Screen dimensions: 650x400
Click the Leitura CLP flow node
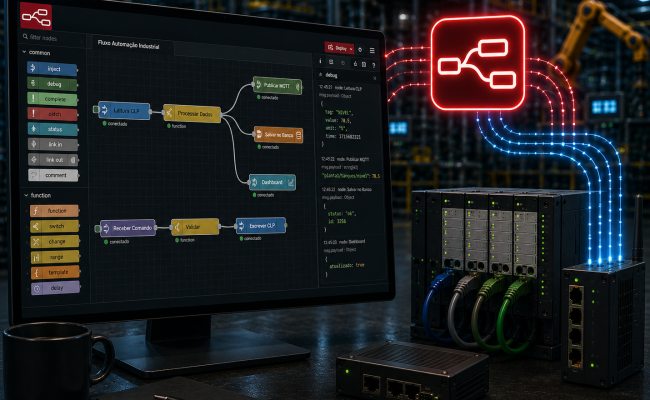point(124,110)
